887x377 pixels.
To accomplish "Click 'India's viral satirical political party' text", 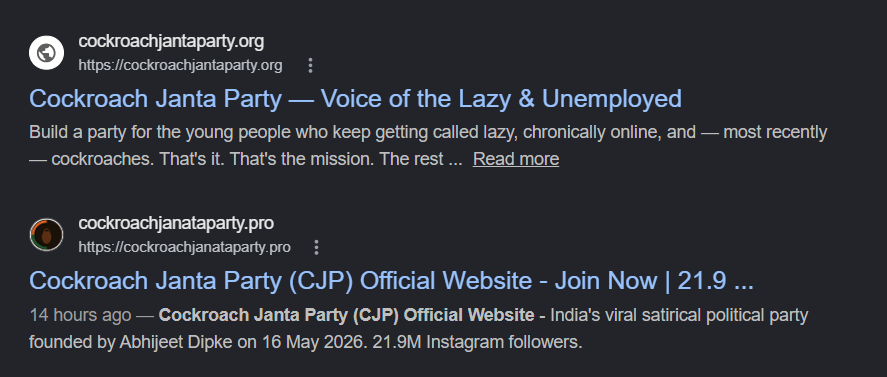I will click(x=679, y=315).
